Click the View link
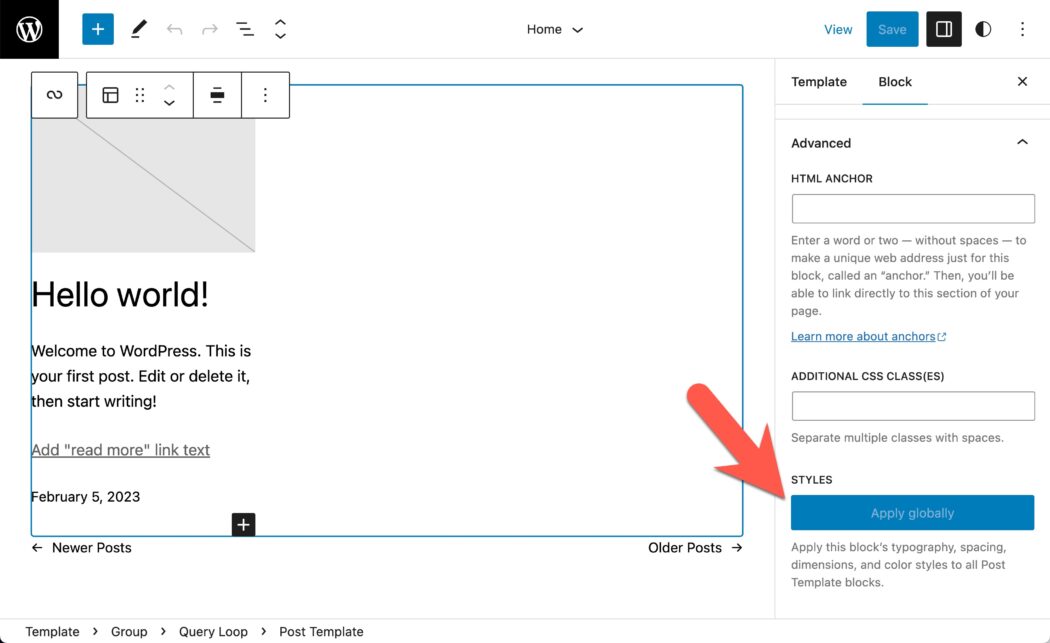1050x643 pixels. (838, 29)
